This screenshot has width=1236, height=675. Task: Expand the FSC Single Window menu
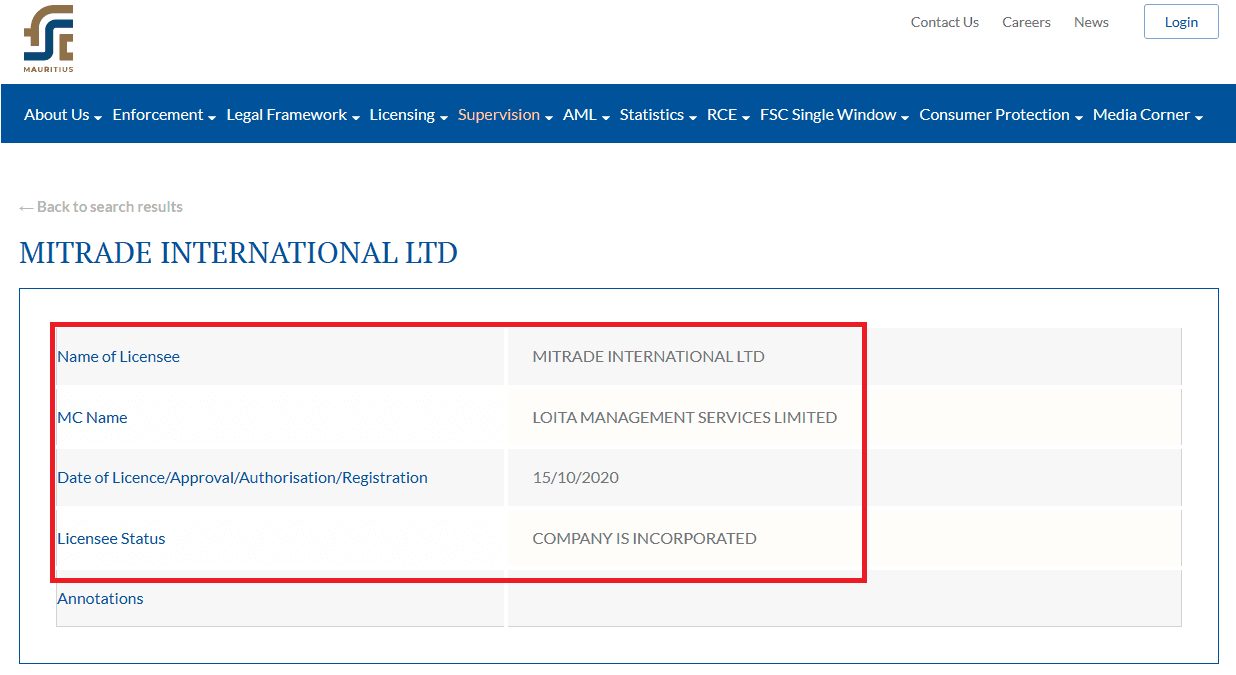pos(834,115)
